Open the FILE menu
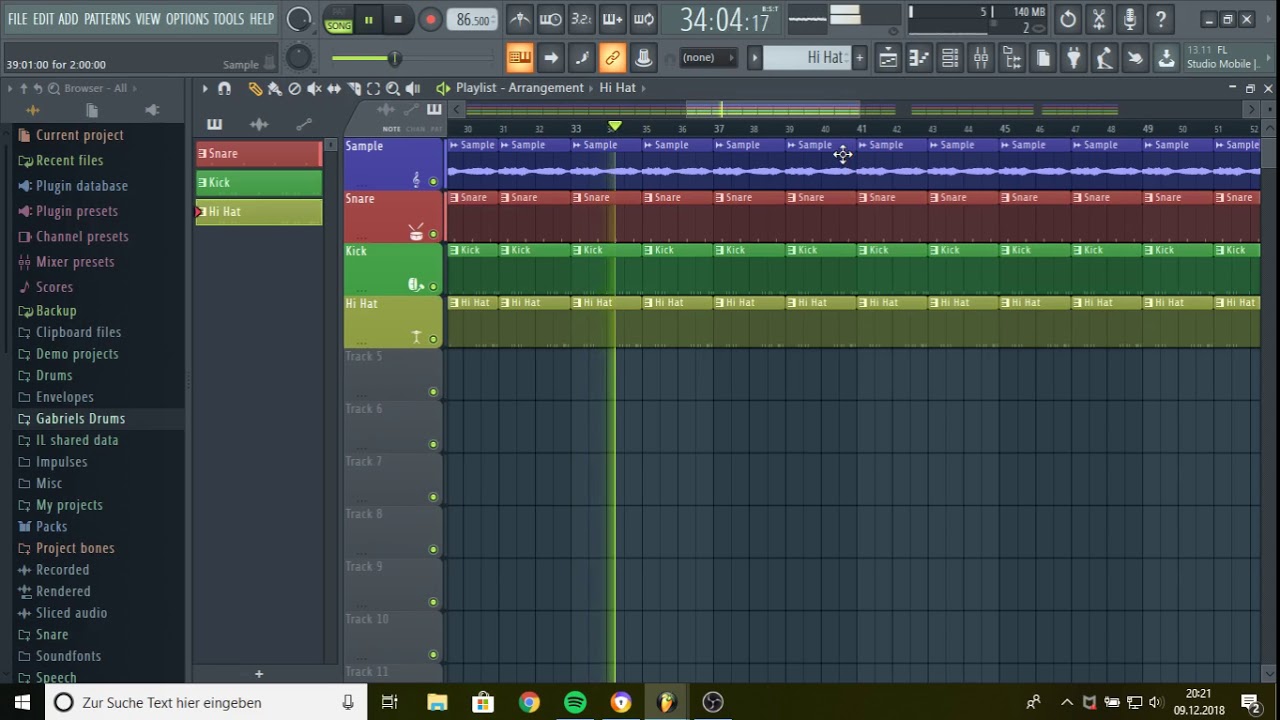 [x=17, y=19]
